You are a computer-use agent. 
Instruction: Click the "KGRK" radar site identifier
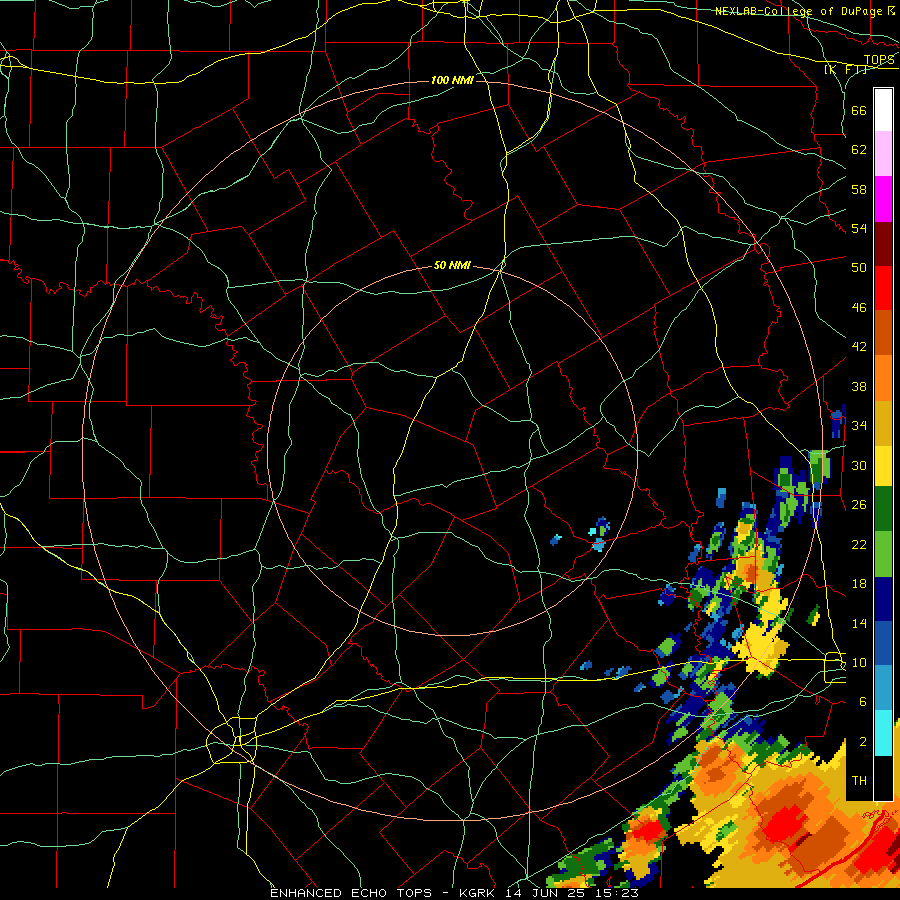[x=478, y=893]
